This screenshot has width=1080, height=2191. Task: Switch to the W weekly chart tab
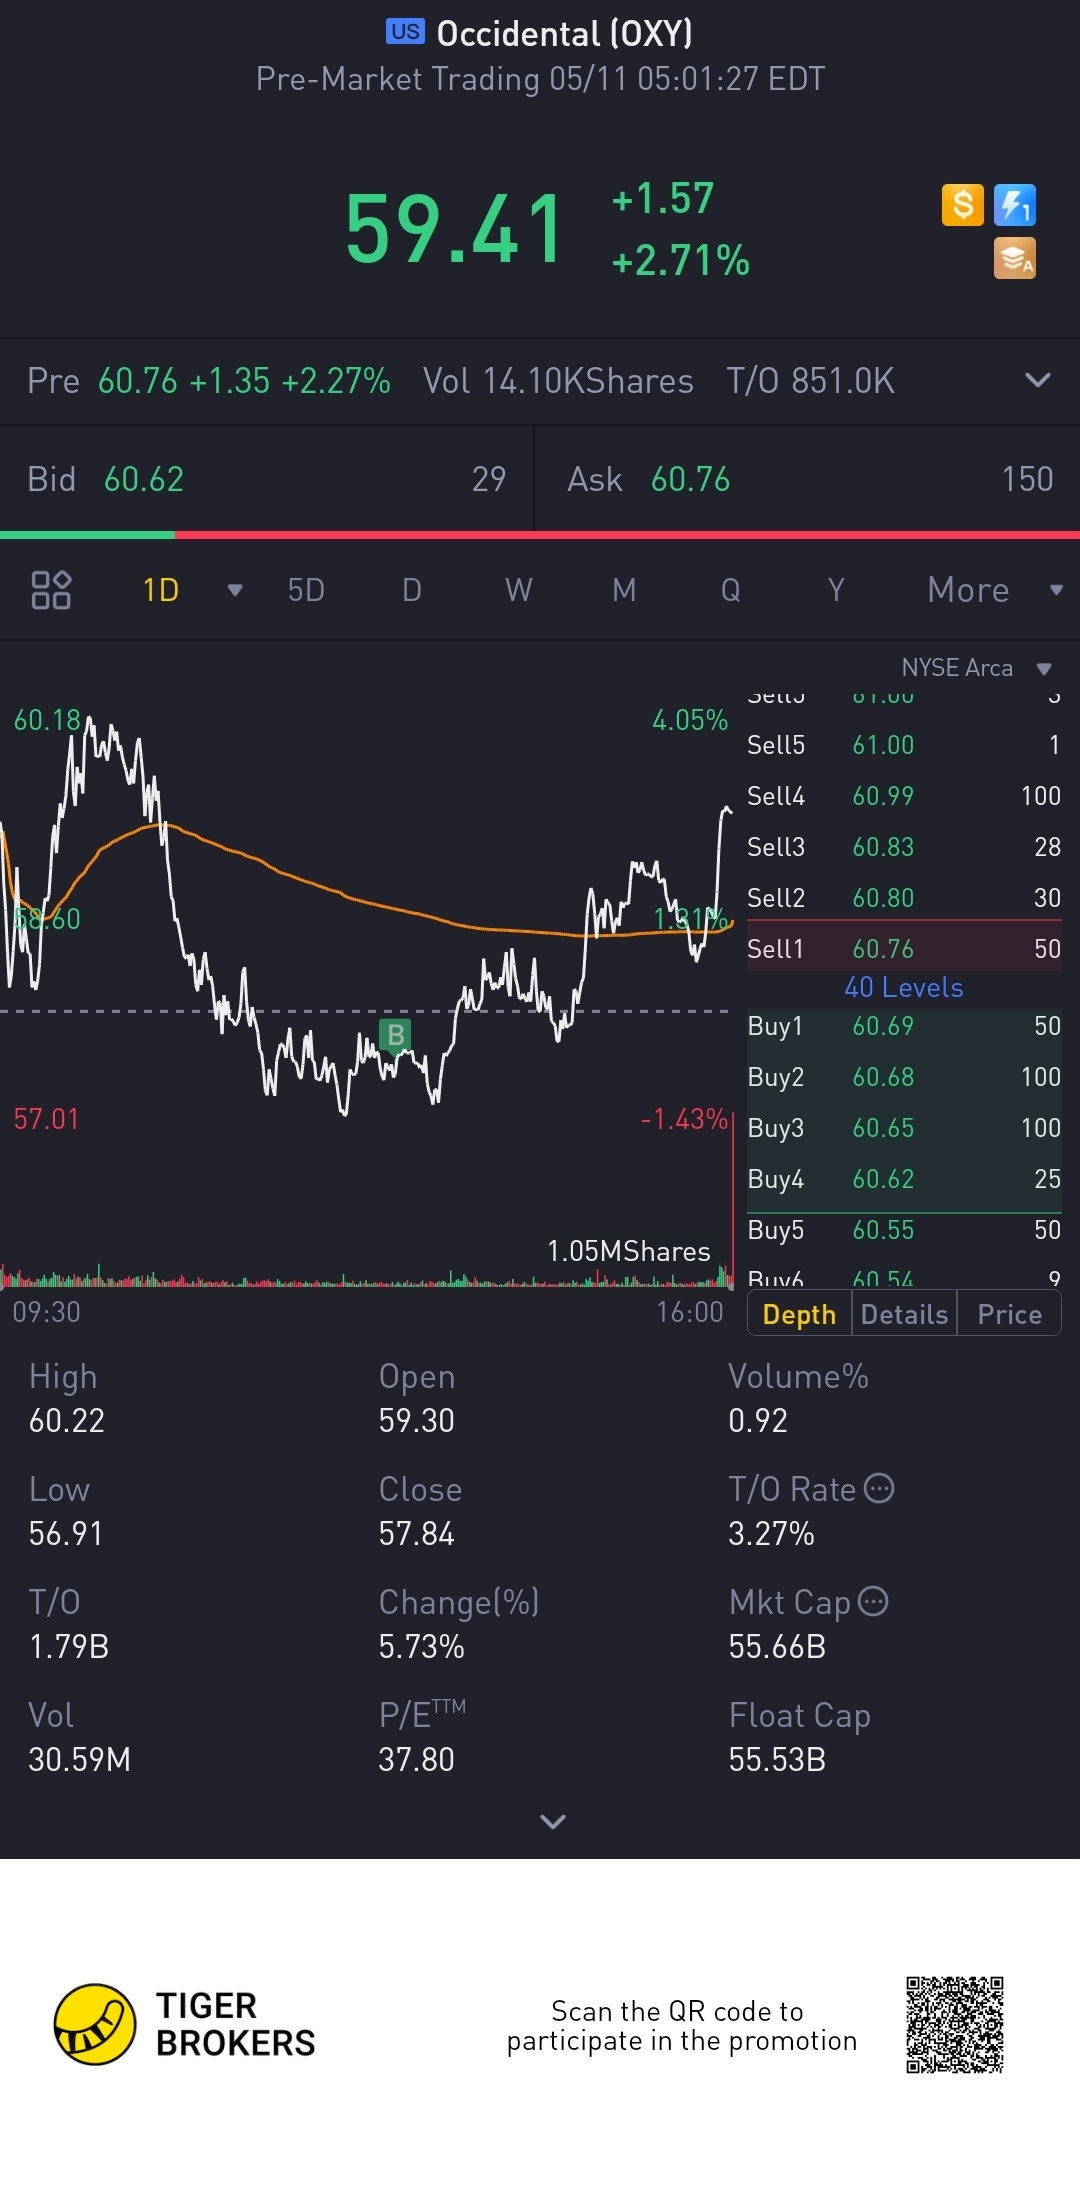tap(518, 590)
